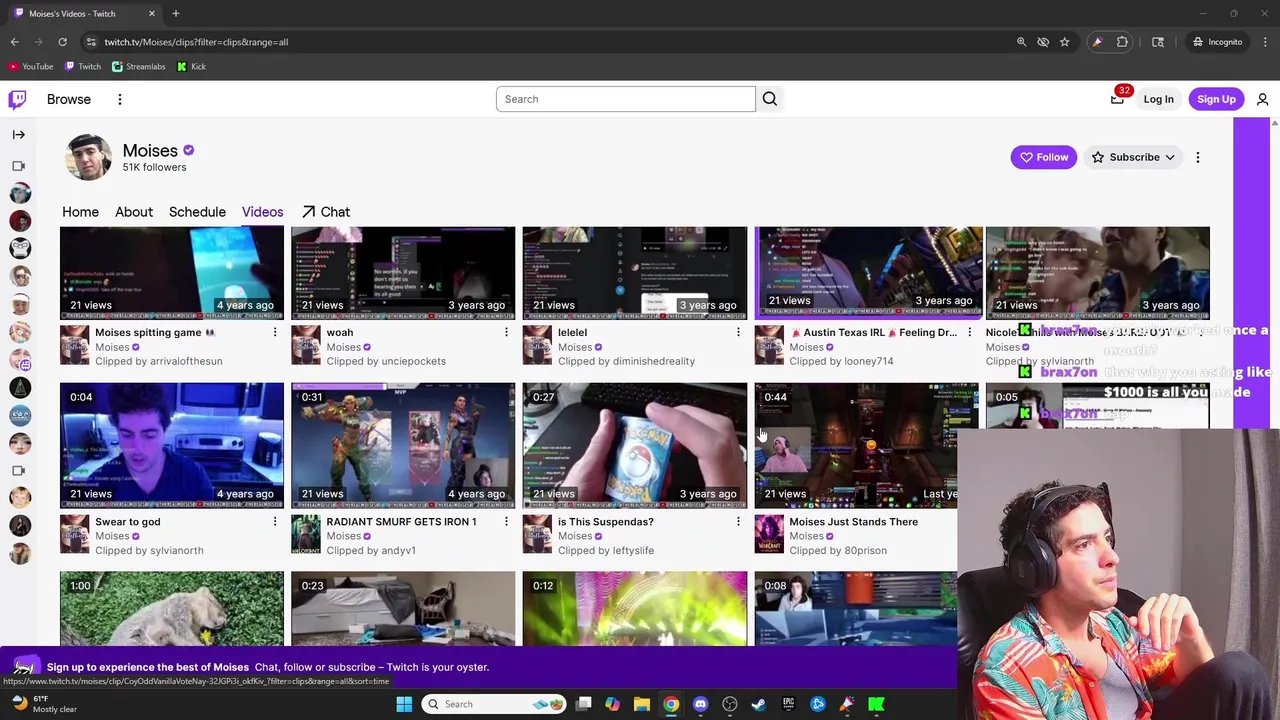Play the 1:00 koala clip thumbnail
This screenshot has width=1280, height=720.
(x=172, y=609)
